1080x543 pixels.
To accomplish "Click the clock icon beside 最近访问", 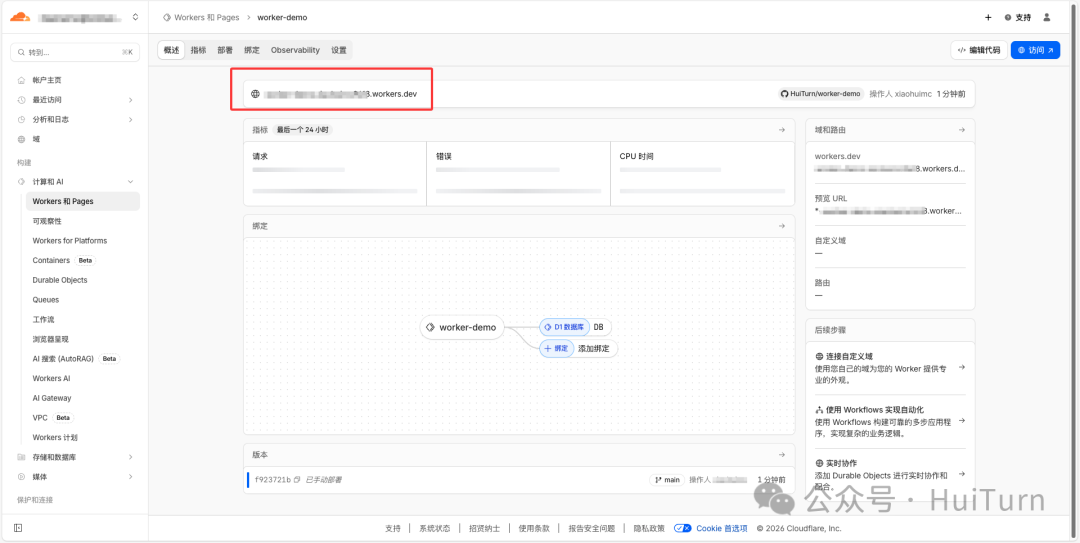I will (x=21, y=100).
